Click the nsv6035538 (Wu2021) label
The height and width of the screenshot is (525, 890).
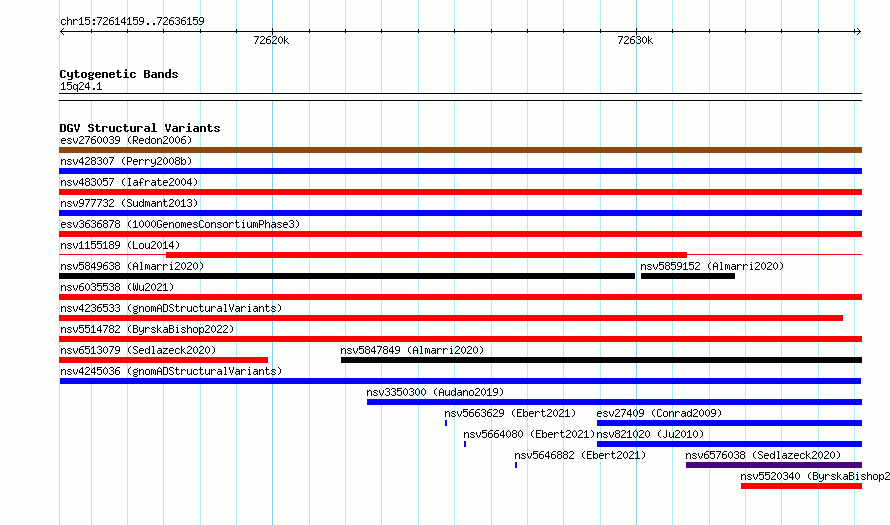pyautogui.click(x=117, y=287)
